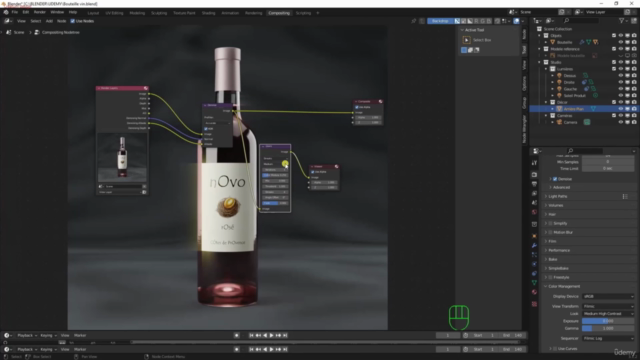Collapse the Objets collection

click(540, 36)
